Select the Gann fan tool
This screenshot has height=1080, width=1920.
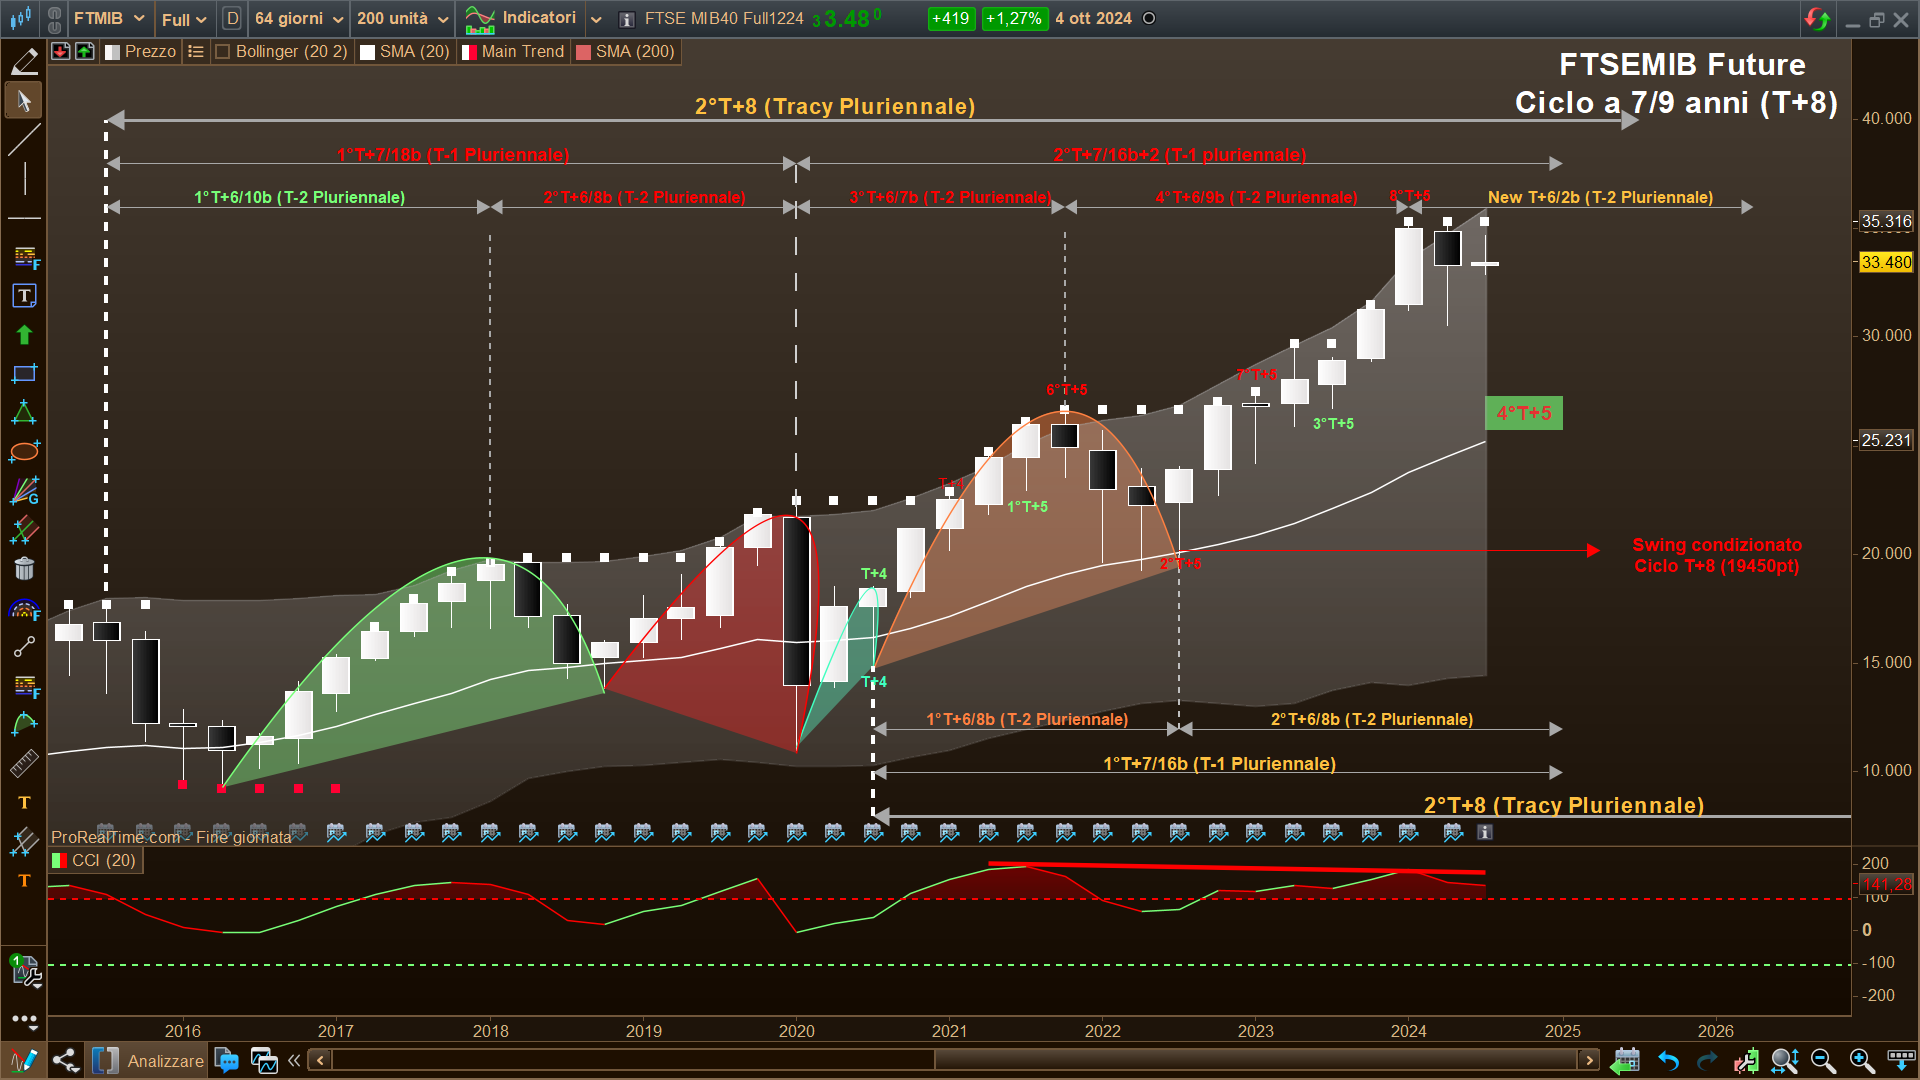24,491
